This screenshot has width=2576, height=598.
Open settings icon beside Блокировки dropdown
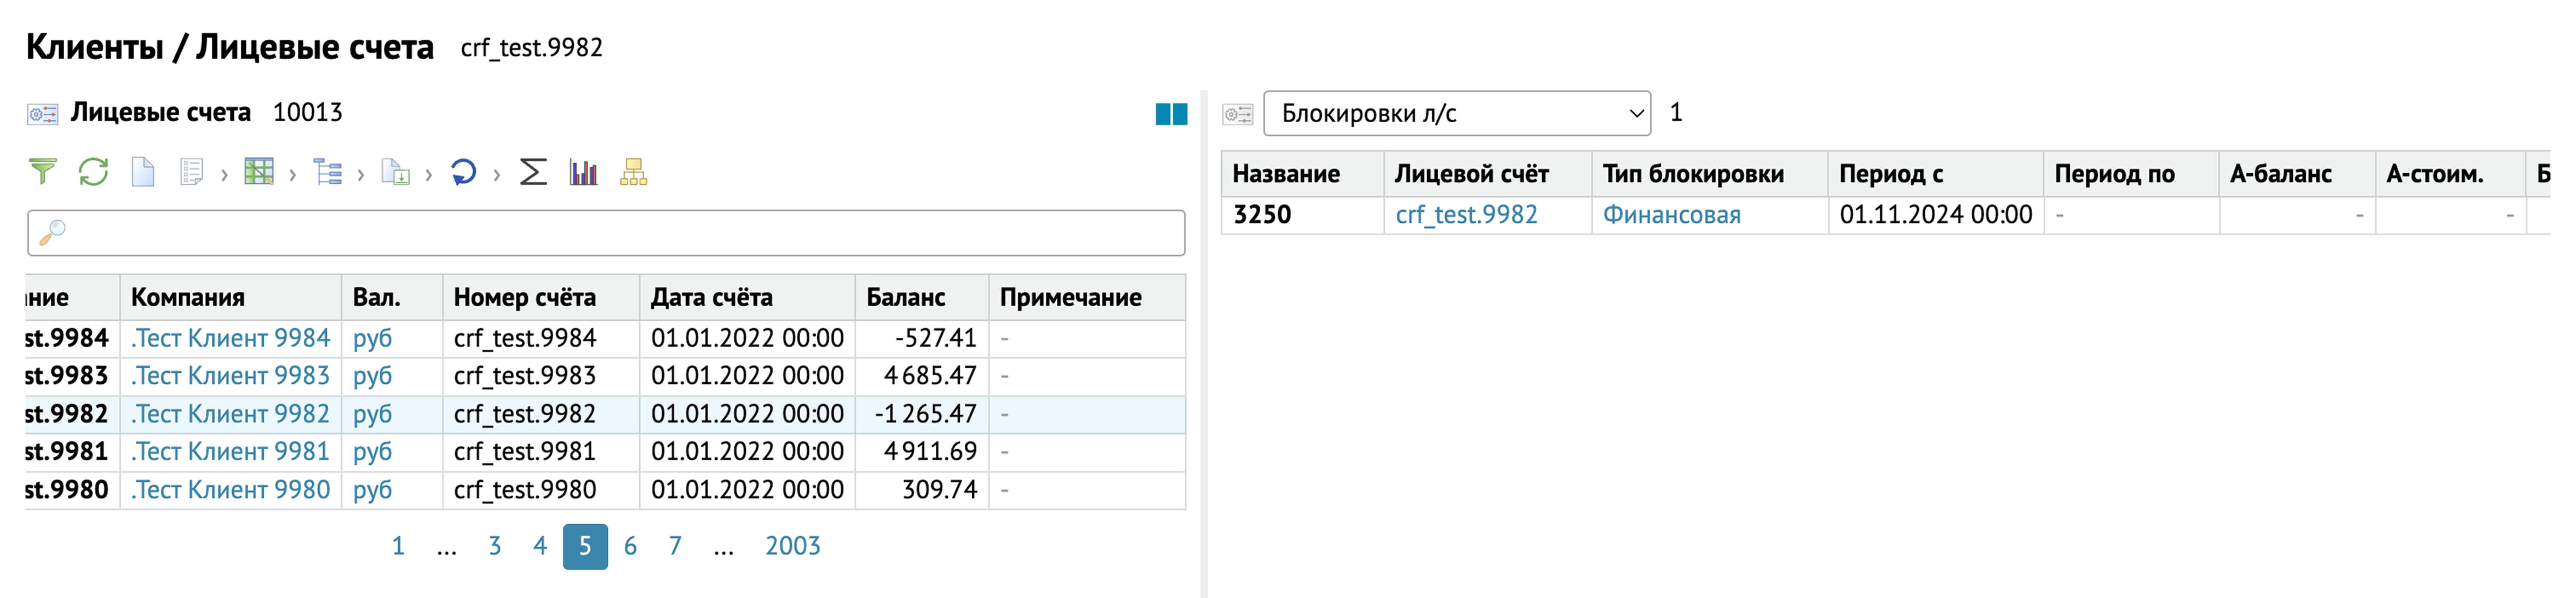[1238, 114]
